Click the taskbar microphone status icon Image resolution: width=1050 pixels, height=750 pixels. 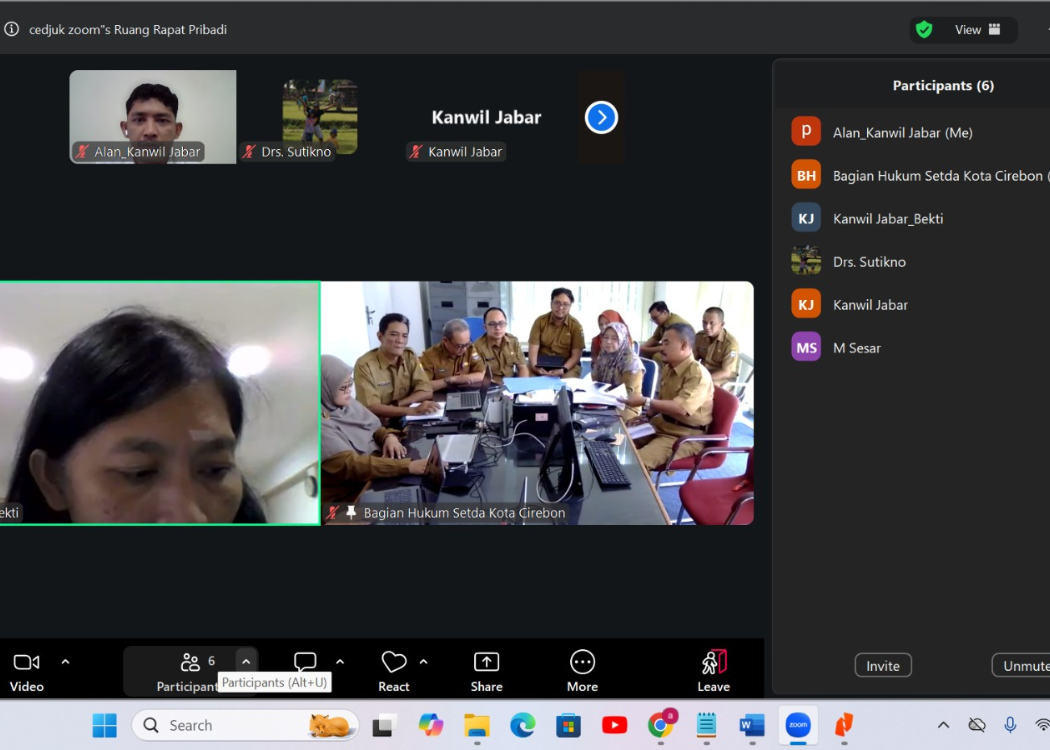(1010, 725)
